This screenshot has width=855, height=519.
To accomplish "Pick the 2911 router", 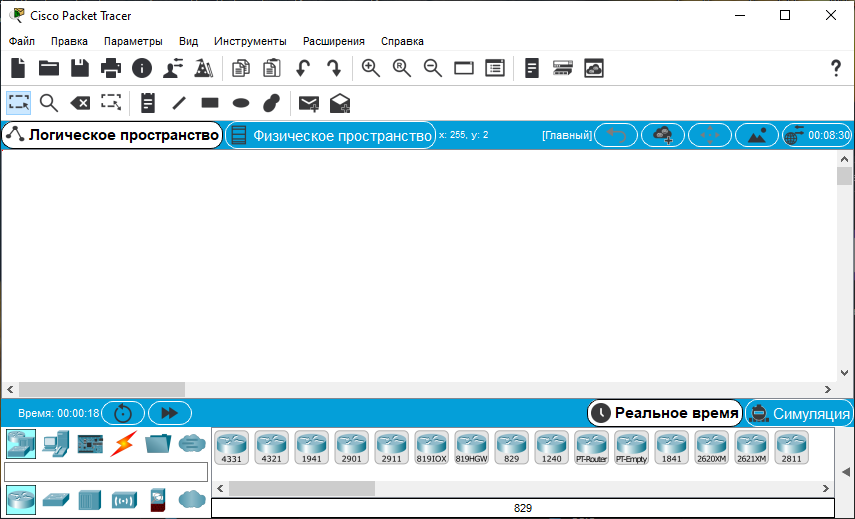I will click(x=392, y=448).
